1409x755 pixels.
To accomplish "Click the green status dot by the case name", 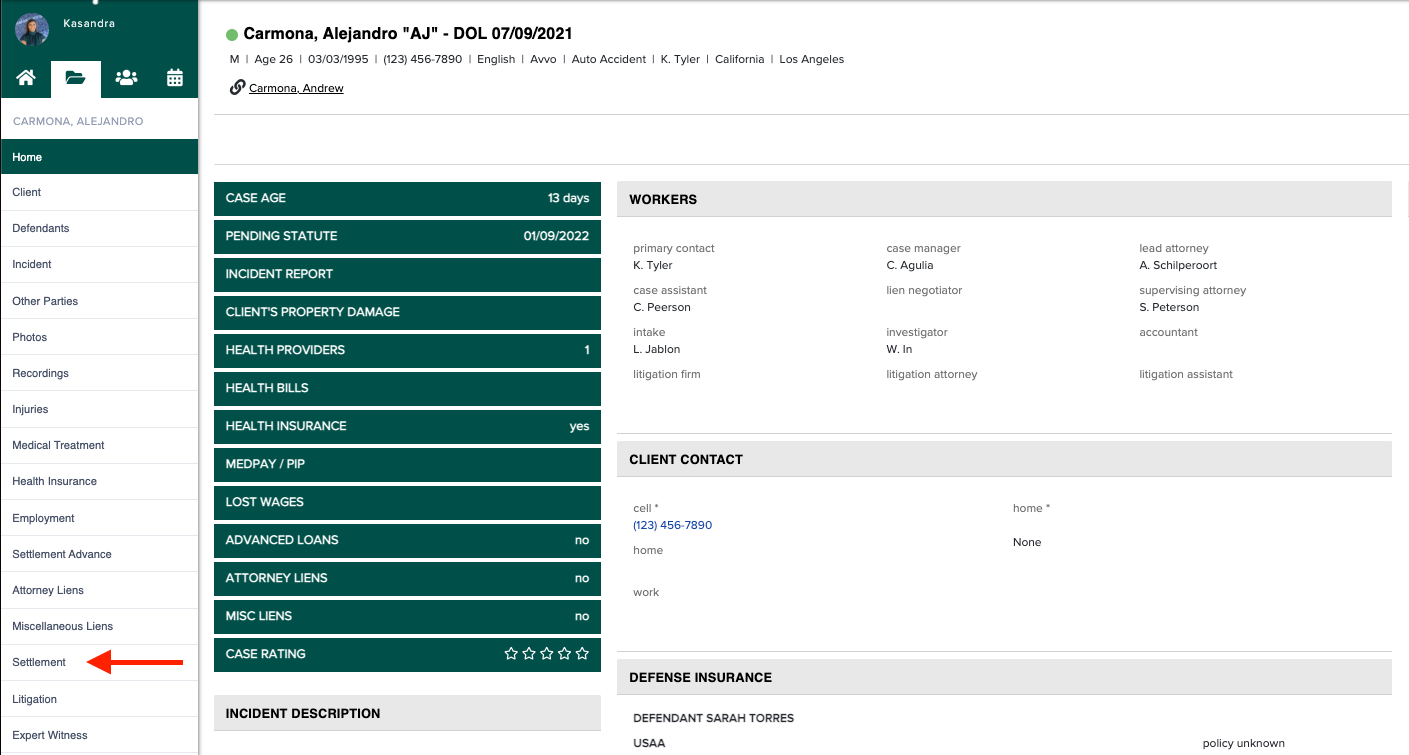I will tap(232, 33).
